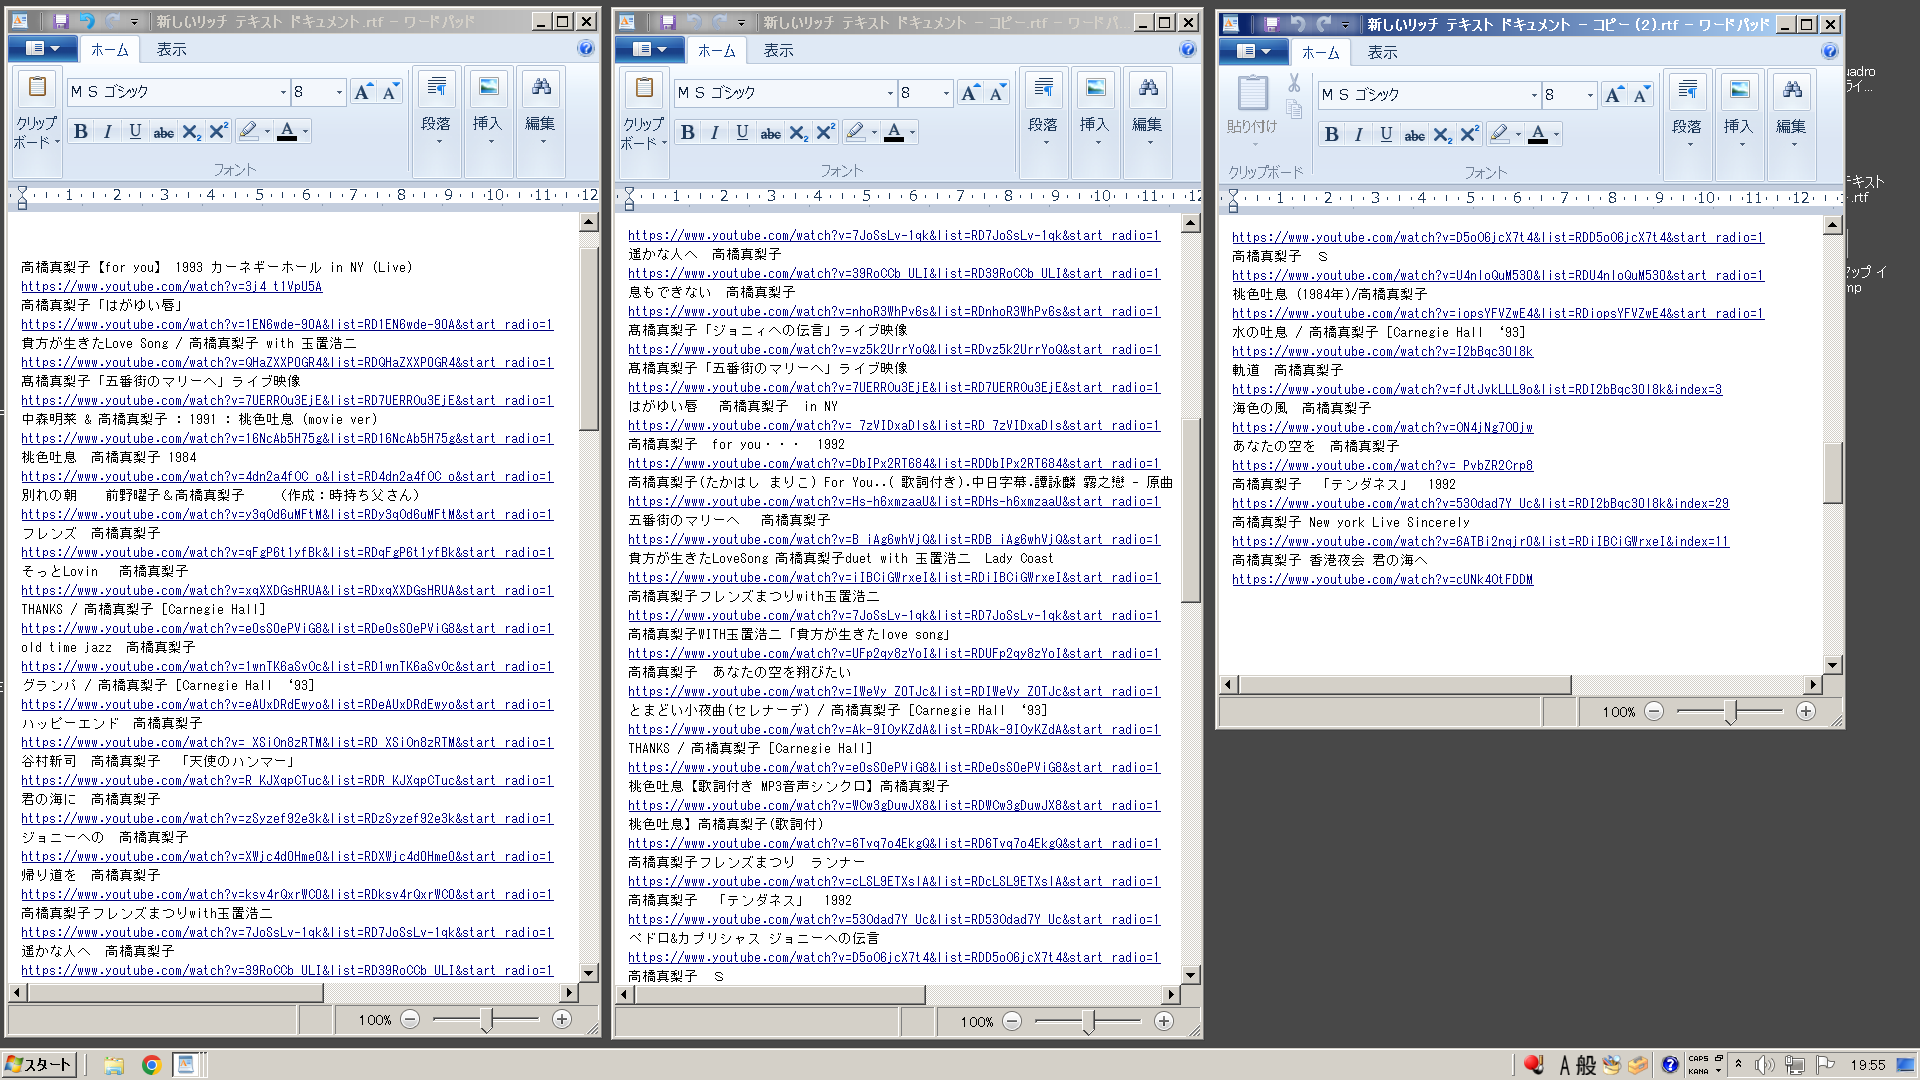Open youtube link v=ON4jNg70Ojw in right window

pos(1382,427)
